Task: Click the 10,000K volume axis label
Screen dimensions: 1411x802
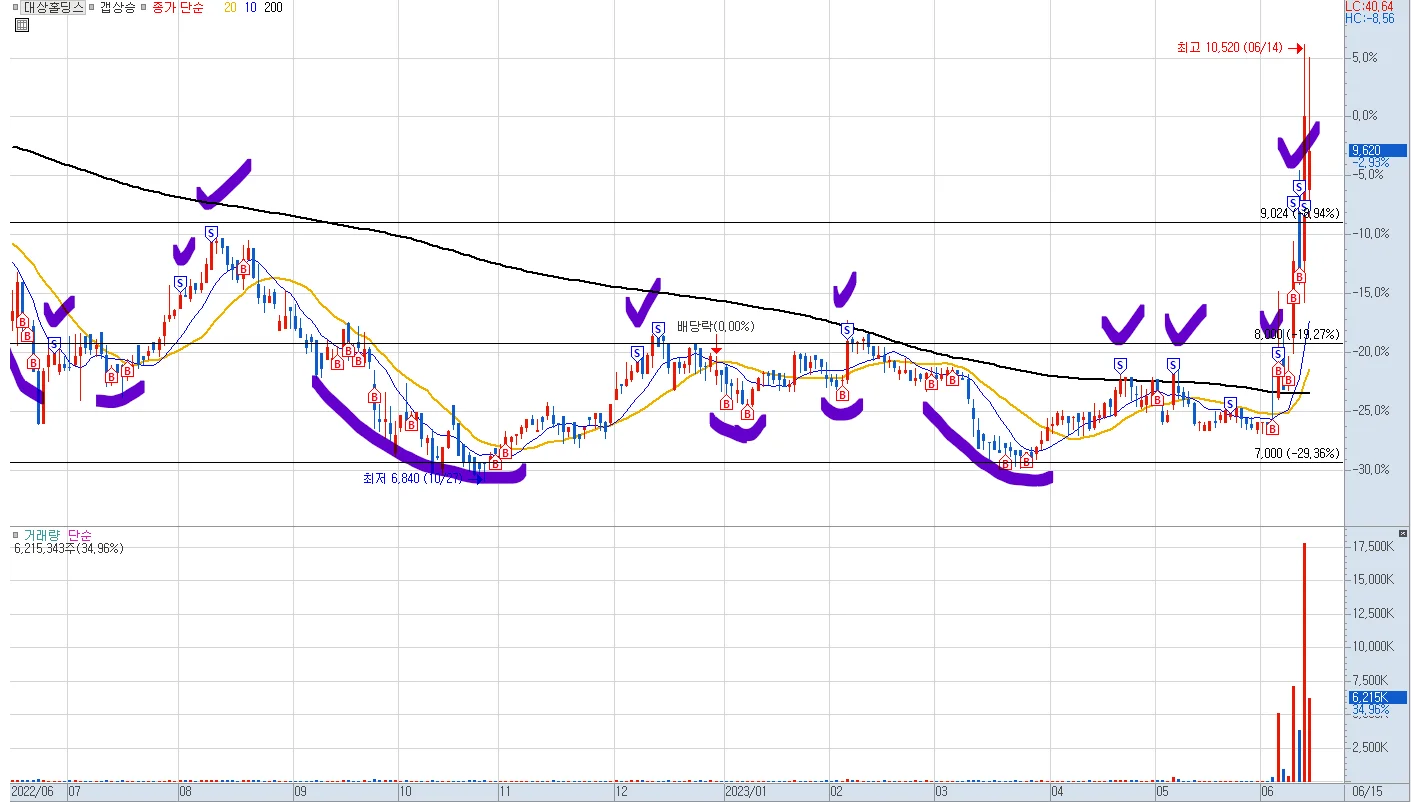Action: click(x=1372, y=647)
